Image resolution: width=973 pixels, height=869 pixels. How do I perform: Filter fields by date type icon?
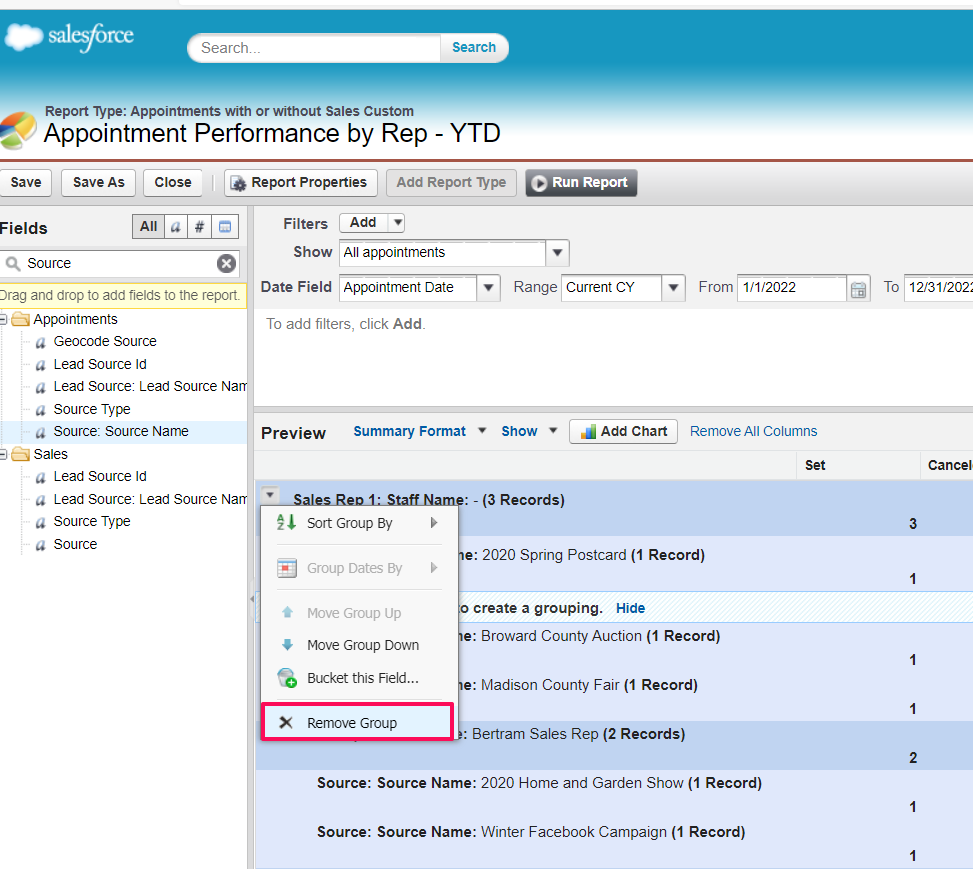pos(225,227)
